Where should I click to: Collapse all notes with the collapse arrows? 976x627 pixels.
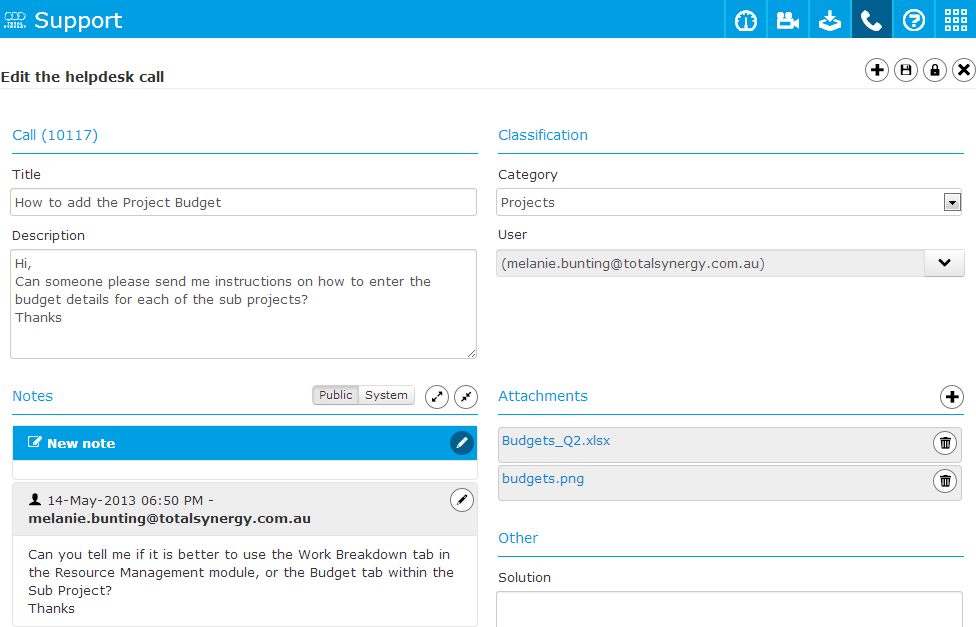point(466,397)
